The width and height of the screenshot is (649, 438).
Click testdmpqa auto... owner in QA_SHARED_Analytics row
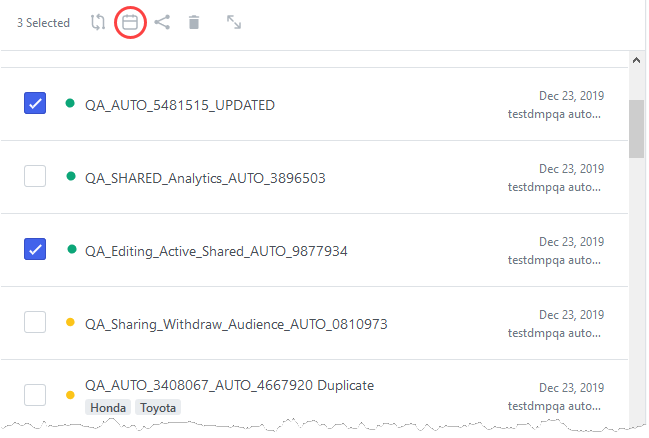554,187
